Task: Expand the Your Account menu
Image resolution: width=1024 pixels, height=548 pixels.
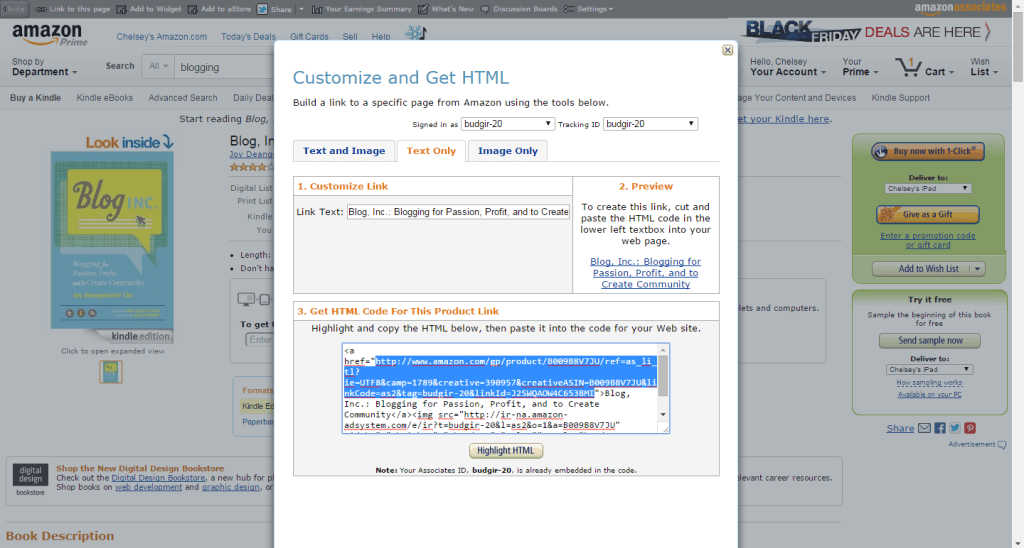Action: (788, 67)
